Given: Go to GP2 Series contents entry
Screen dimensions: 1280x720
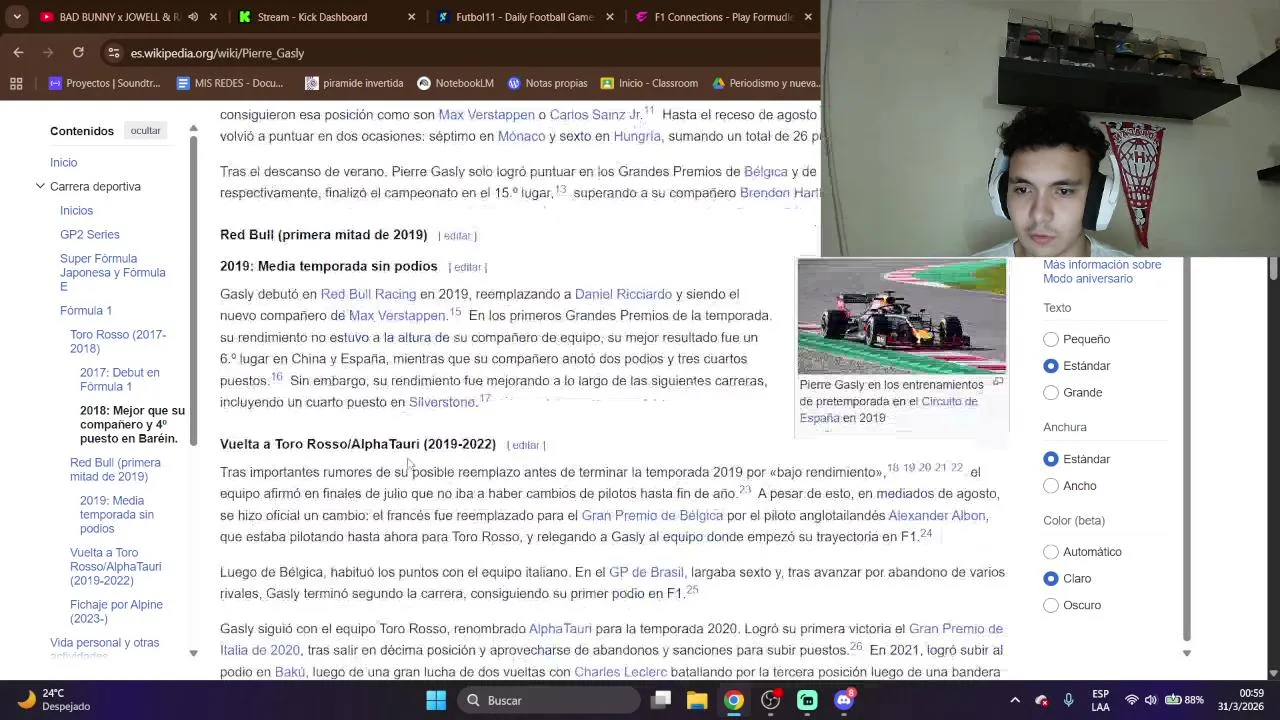Looking at the screenshot, I should 89,234.
